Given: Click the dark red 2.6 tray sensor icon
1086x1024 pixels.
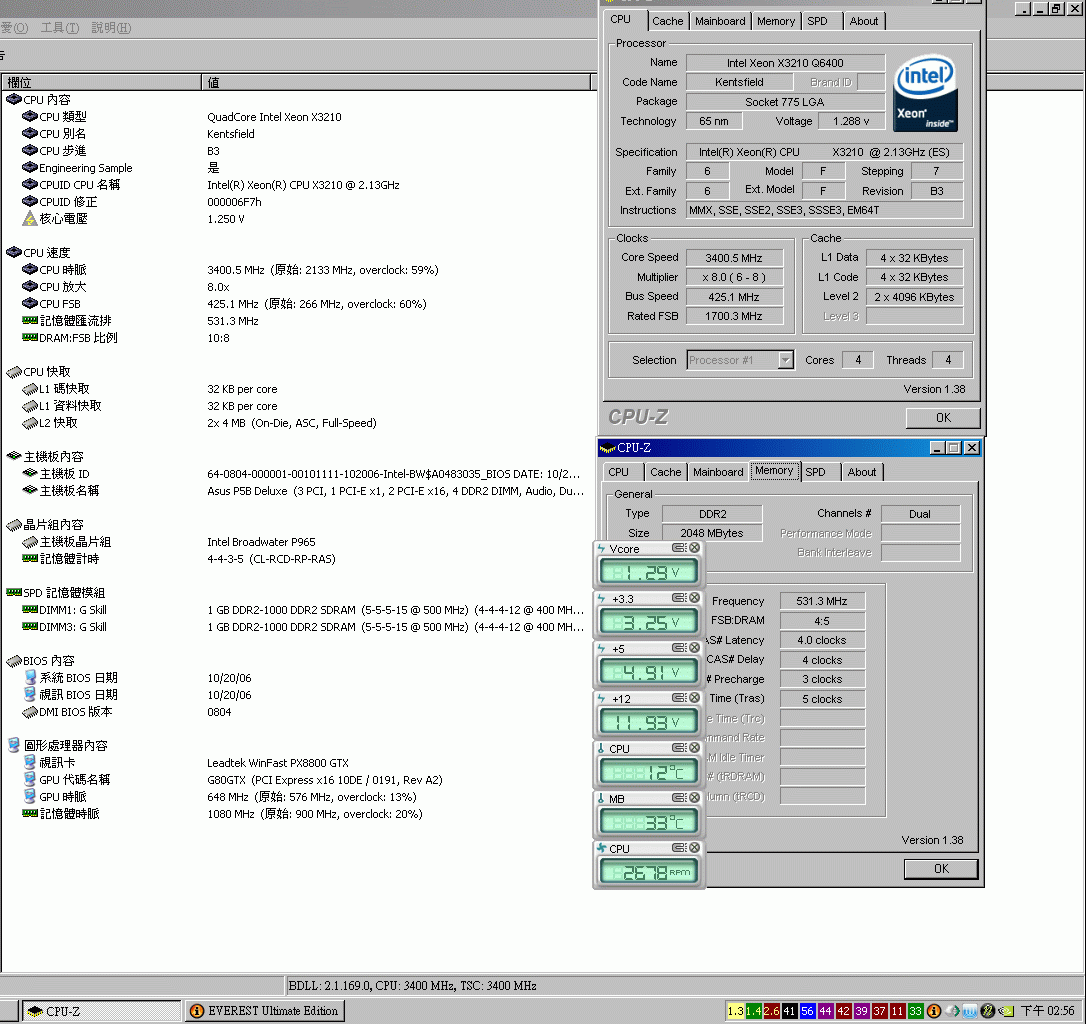Looking at the screenshot, I should (771, 1011).
